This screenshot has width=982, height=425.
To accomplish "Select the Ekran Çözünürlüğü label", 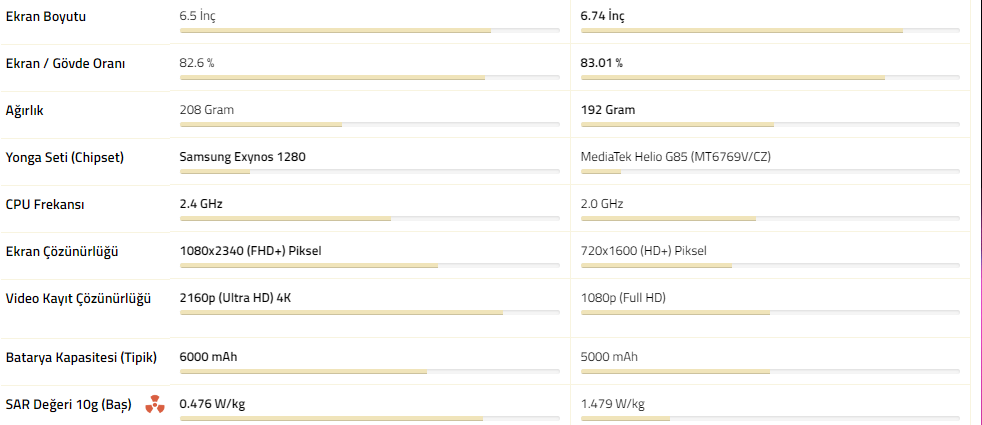I will point(62,251).
